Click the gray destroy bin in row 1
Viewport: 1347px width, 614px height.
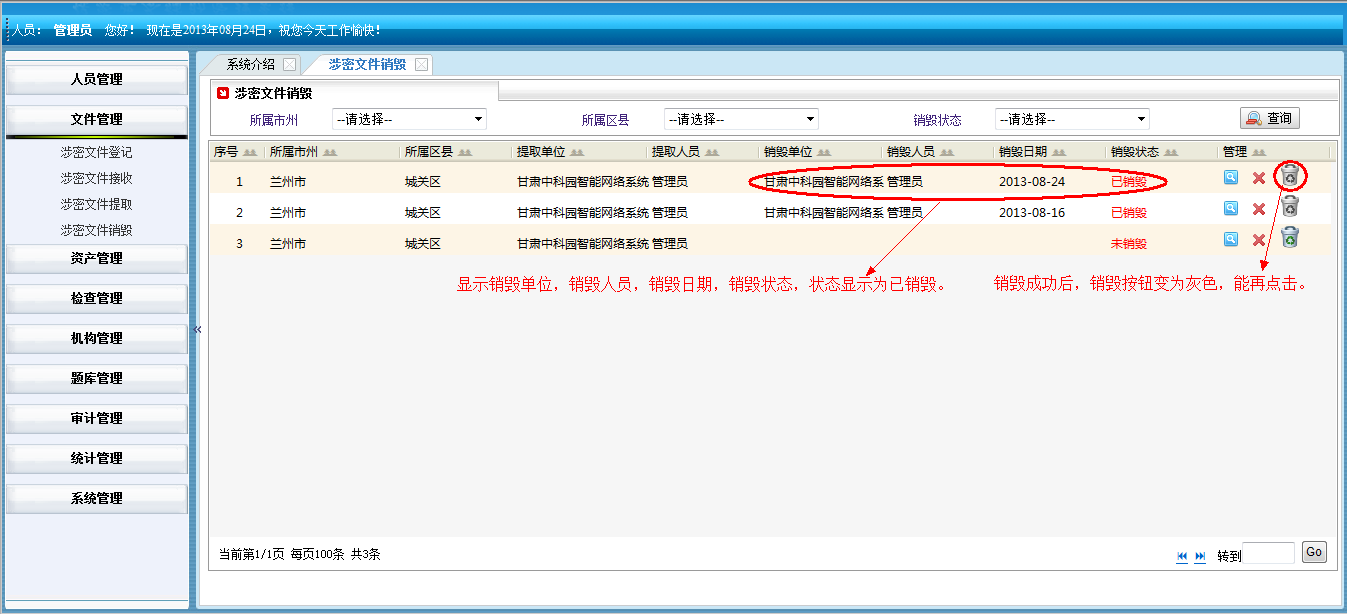click(1291, 176)
